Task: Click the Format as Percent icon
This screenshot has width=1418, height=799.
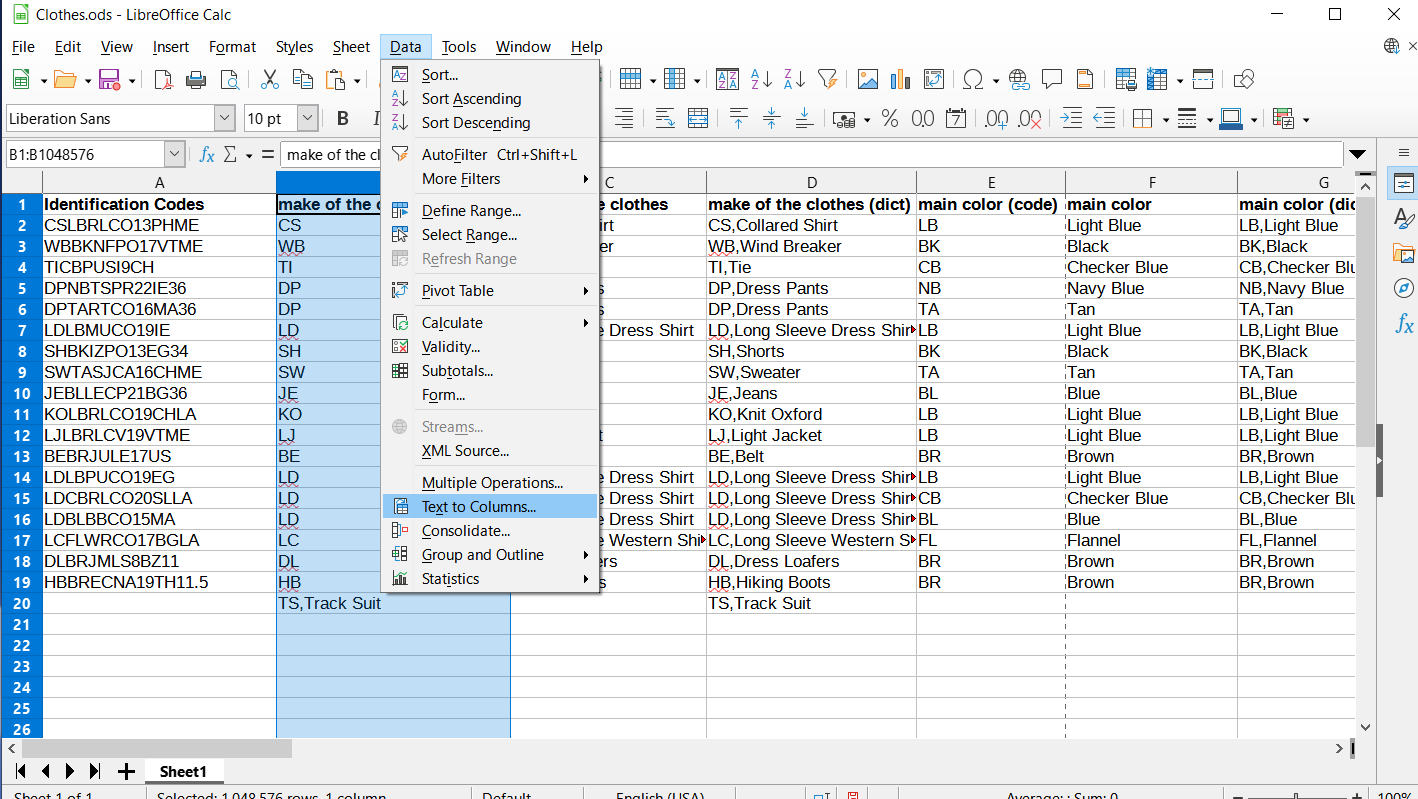Action: [x=890, y=119]
